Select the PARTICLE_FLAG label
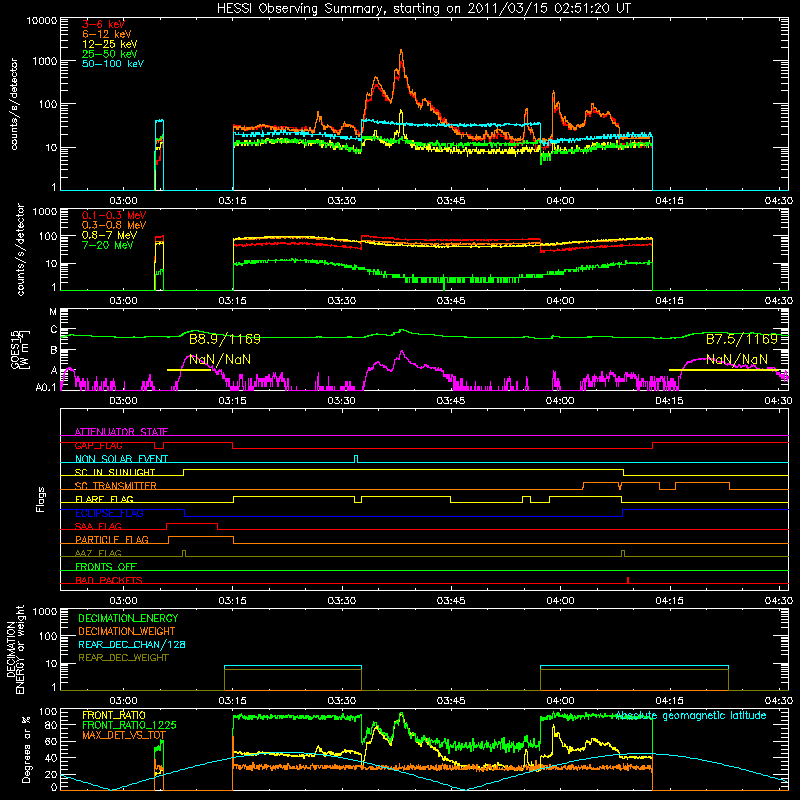Screen dimensions: 800x800 point(112,539)
